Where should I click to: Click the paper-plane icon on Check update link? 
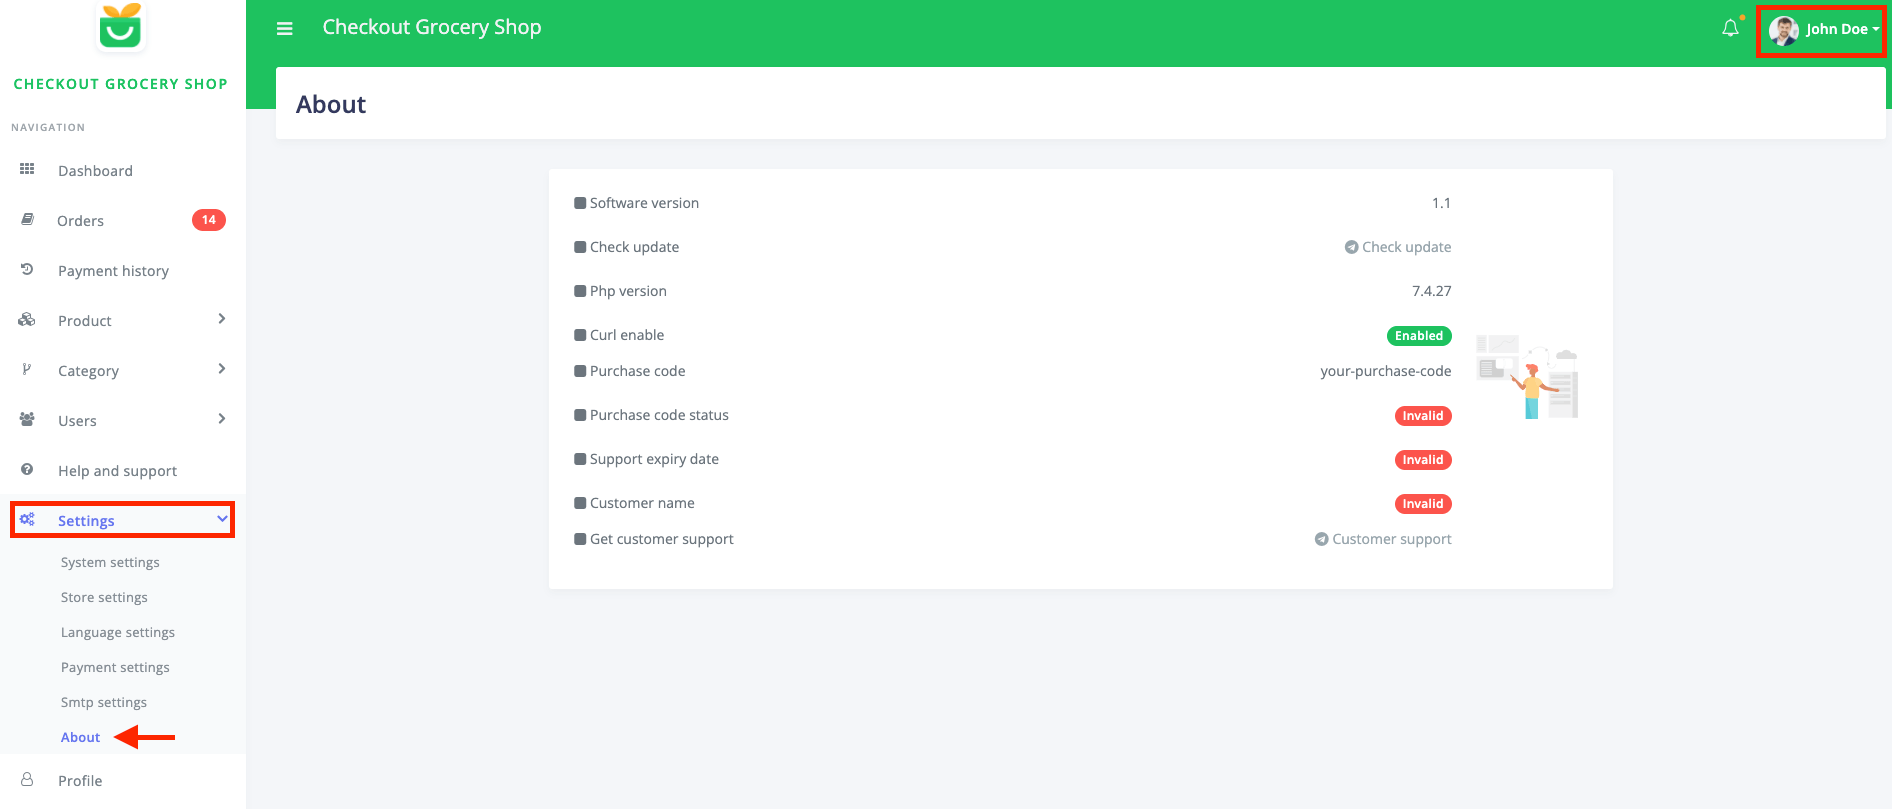click(1351, 247)
